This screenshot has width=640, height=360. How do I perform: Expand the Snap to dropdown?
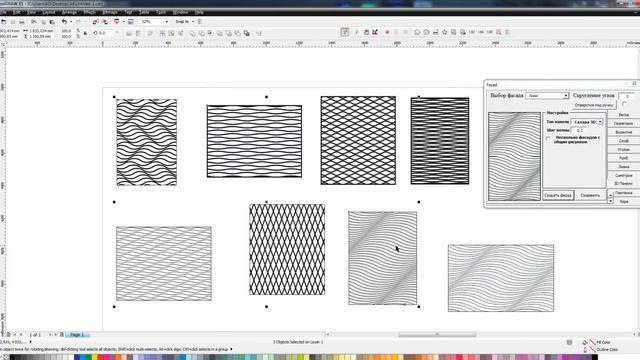193,22
